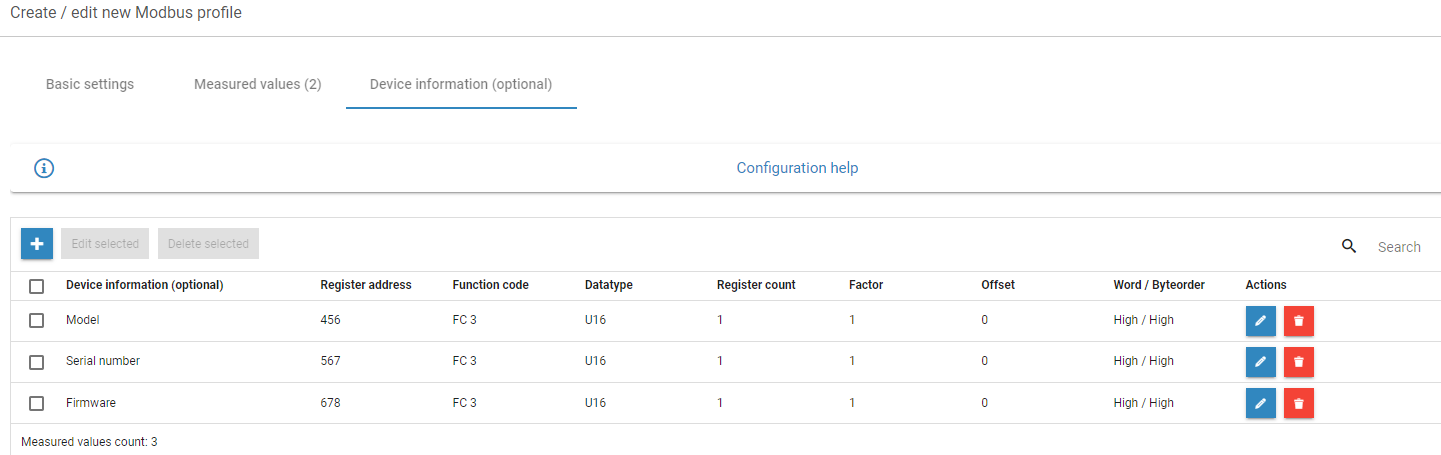Delete the Serial number row entry
This screenshot has height=455, width=1441.
click(1298, 362)
